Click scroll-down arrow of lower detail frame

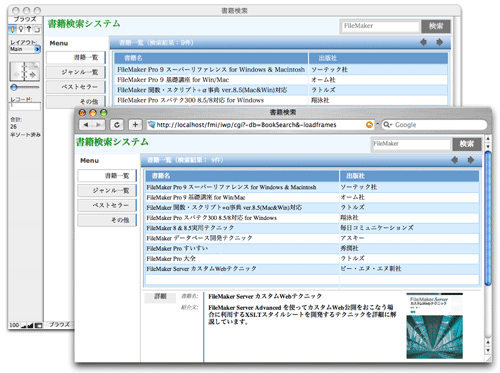(488, 351)
